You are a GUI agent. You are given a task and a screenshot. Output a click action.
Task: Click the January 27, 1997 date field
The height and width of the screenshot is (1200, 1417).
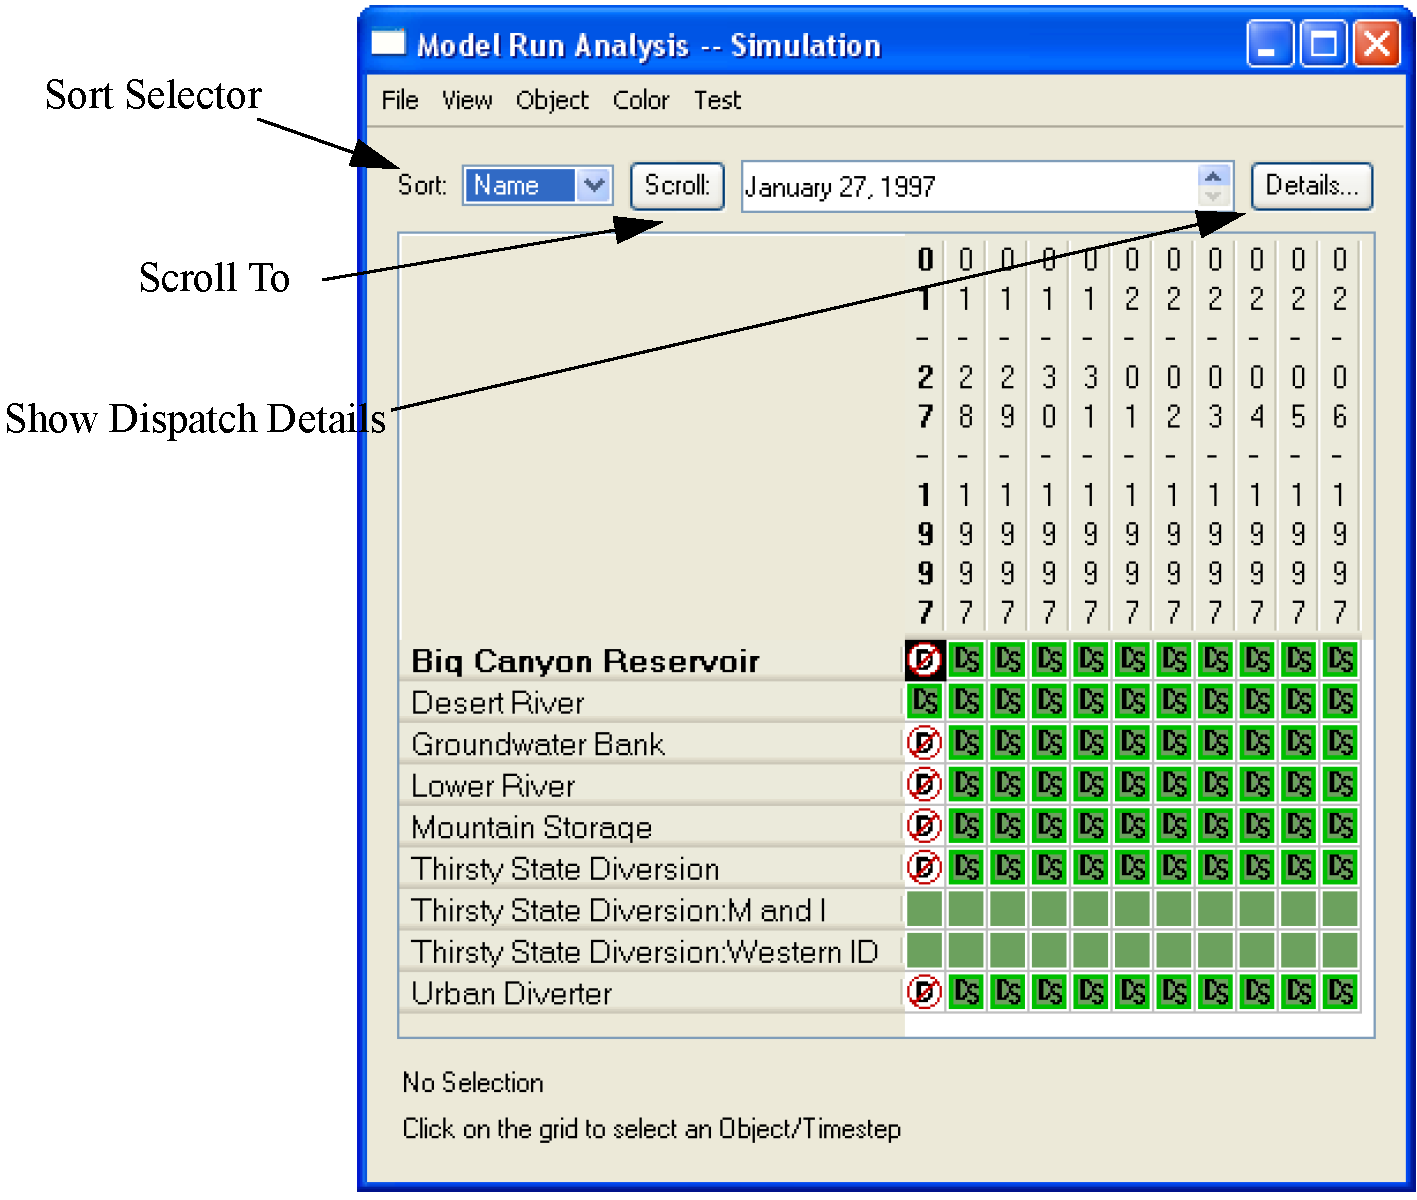965,187
